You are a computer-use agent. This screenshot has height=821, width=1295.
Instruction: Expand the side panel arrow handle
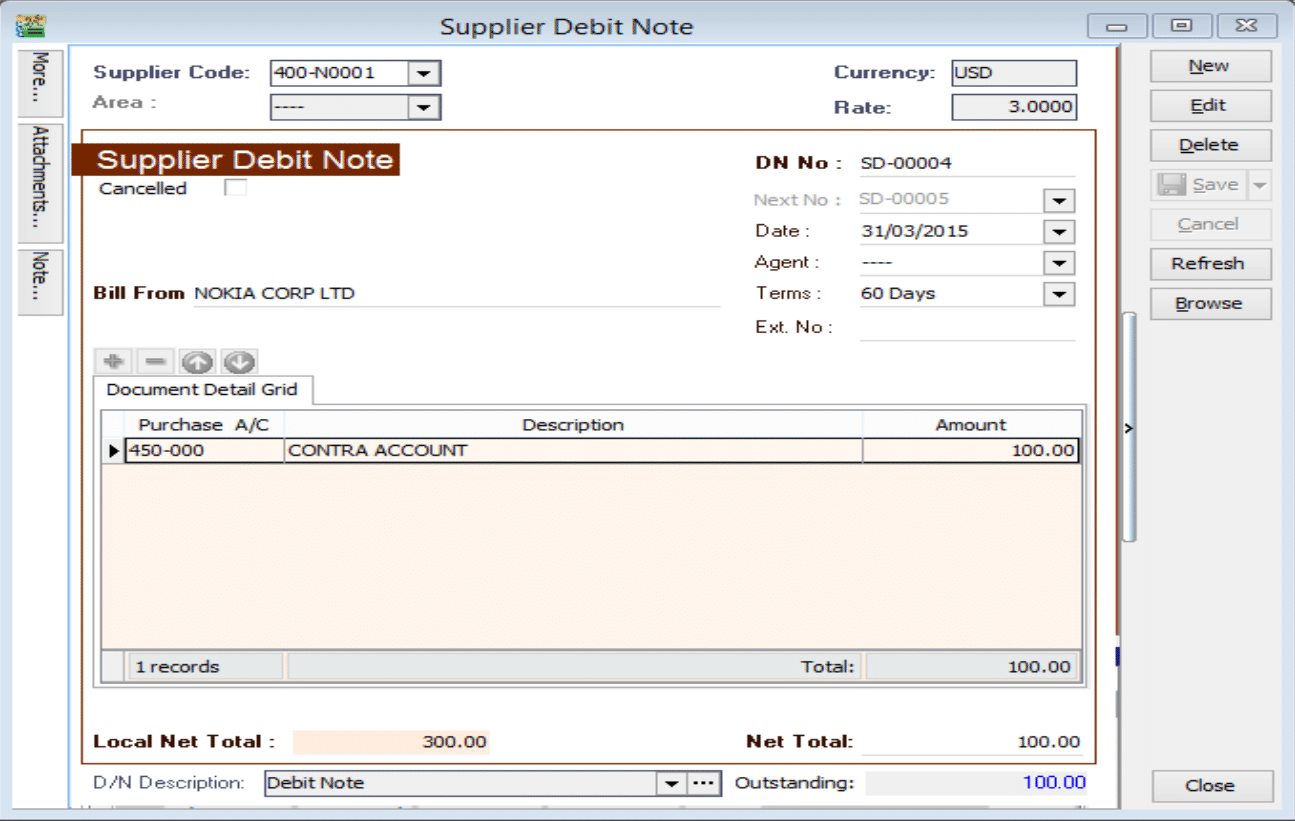pos(1129,428)
